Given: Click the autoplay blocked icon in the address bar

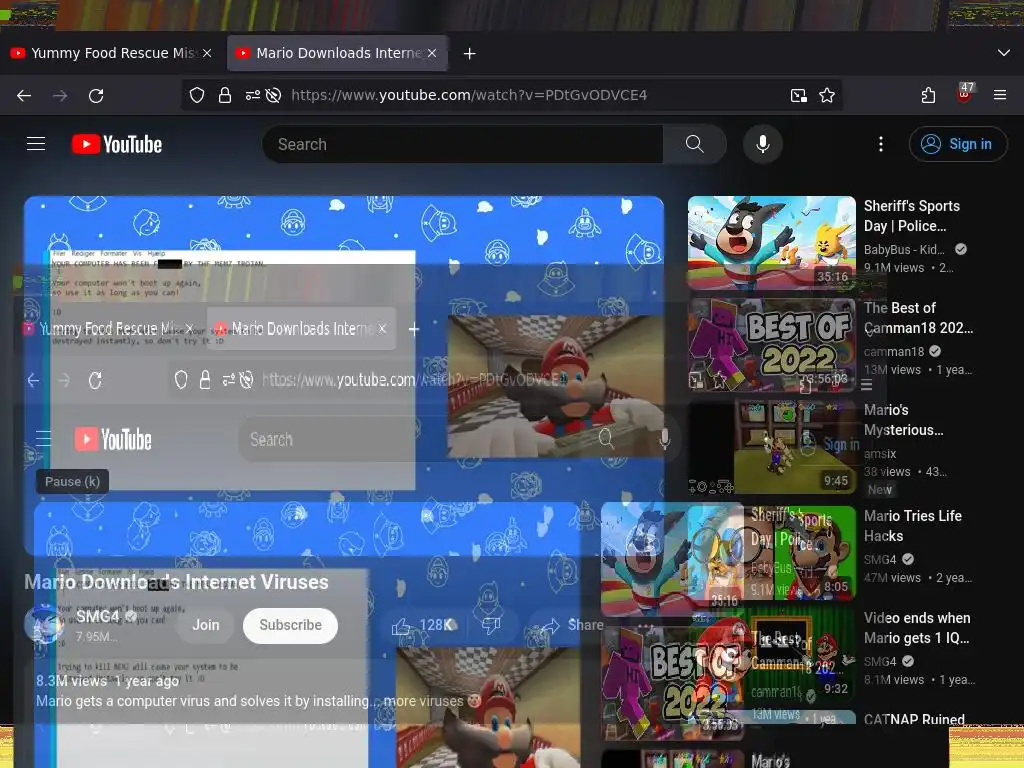Looking at the screenshot, I should (274, 95).
